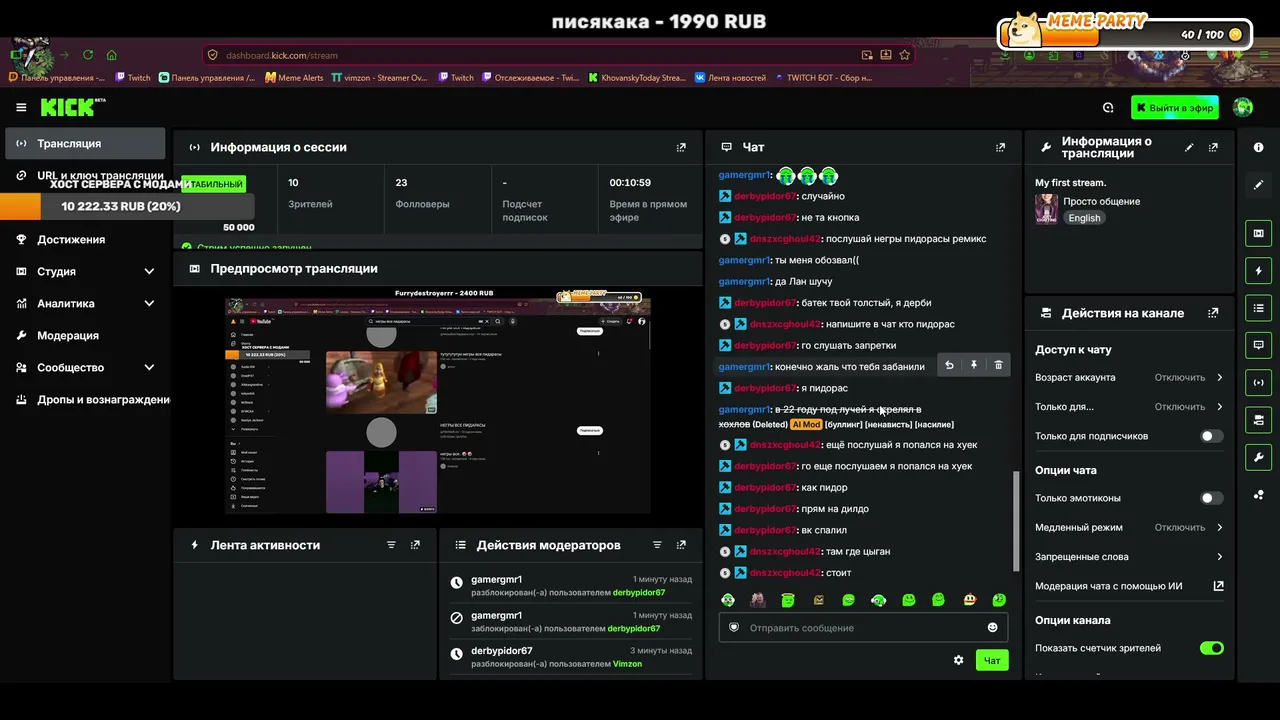Open Возраст аккаунта options
The image size is (1280, 720).
(x=1129, y=377)
